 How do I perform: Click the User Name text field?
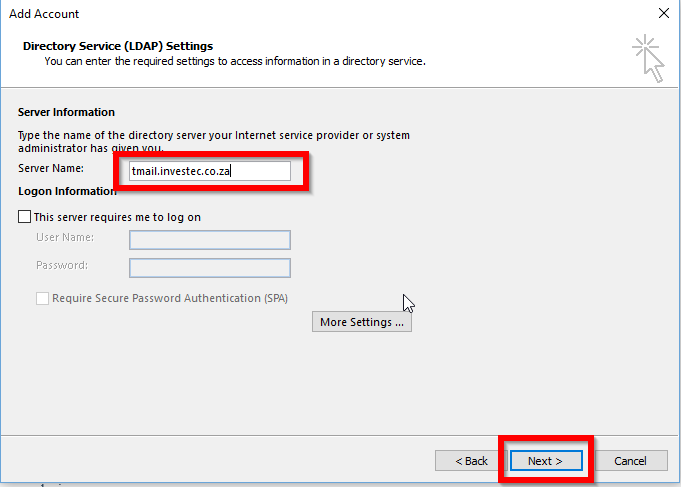[210, 239]
